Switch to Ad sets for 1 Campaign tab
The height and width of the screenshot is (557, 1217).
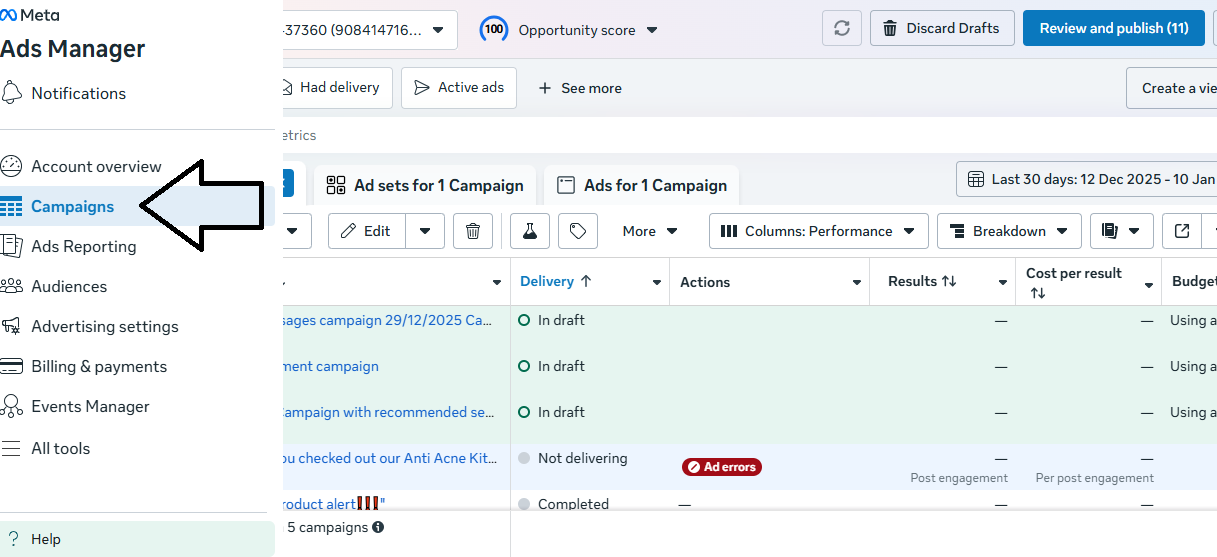point(425,185)
